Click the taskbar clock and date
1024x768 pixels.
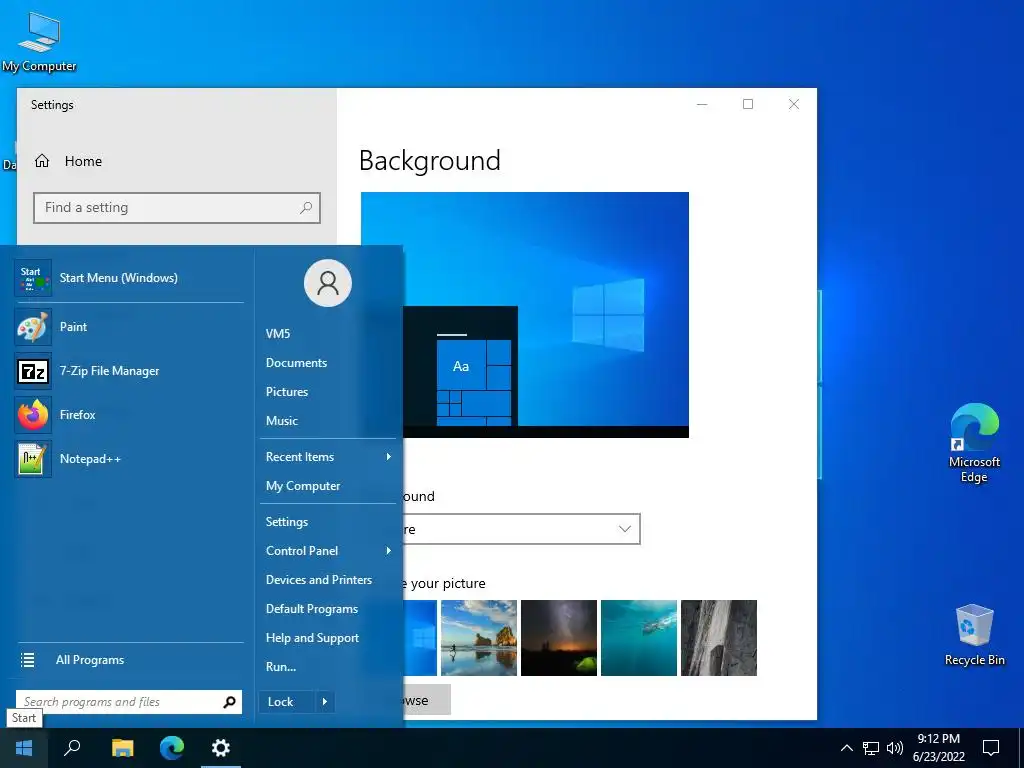pyautogui.click(x=938, y=748)
